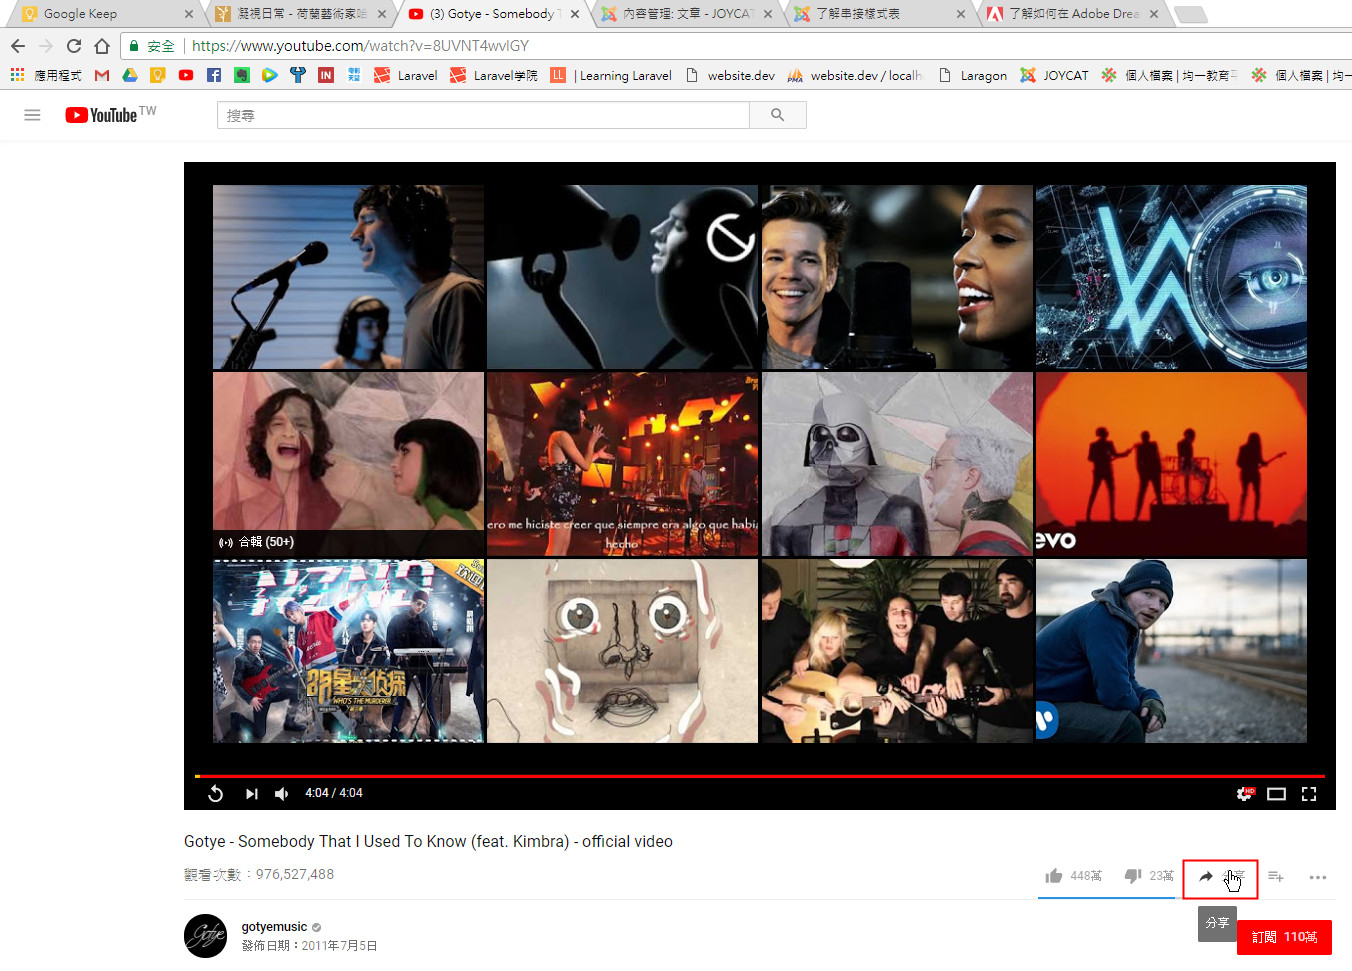Viewport: 1352px width, 971px height.
Task: Open the 個人檔案 | 均一教育 bookmark
Action: [x=1169, y=75]
